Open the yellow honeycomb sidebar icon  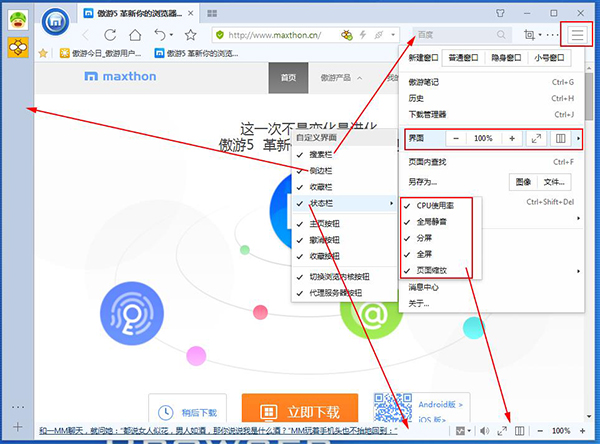pos(18,47)
